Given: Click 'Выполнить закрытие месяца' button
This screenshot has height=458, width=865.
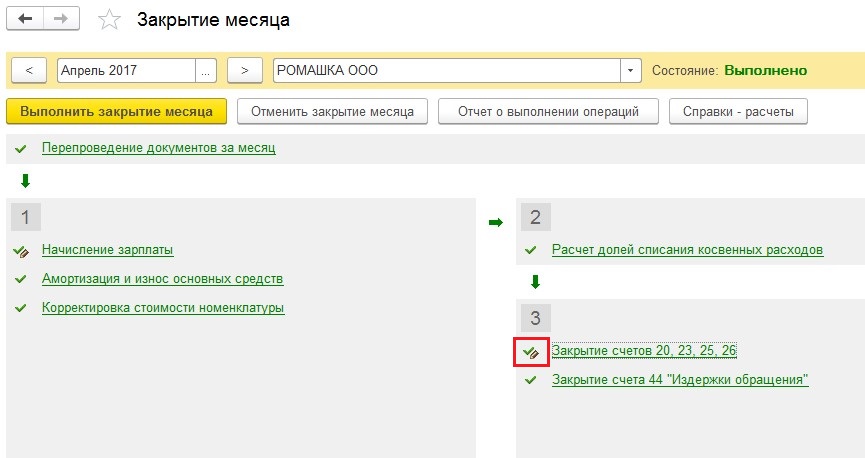Looking at the screenshot, I should point(116,111).
